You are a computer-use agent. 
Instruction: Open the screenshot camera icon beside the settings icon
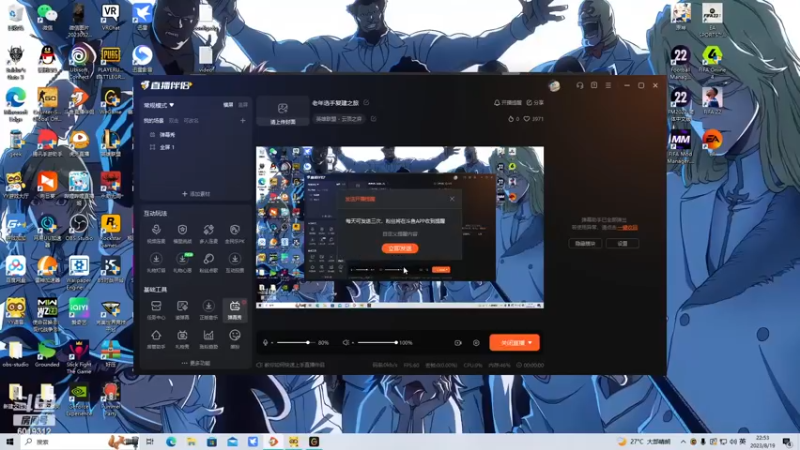(458, 343)
